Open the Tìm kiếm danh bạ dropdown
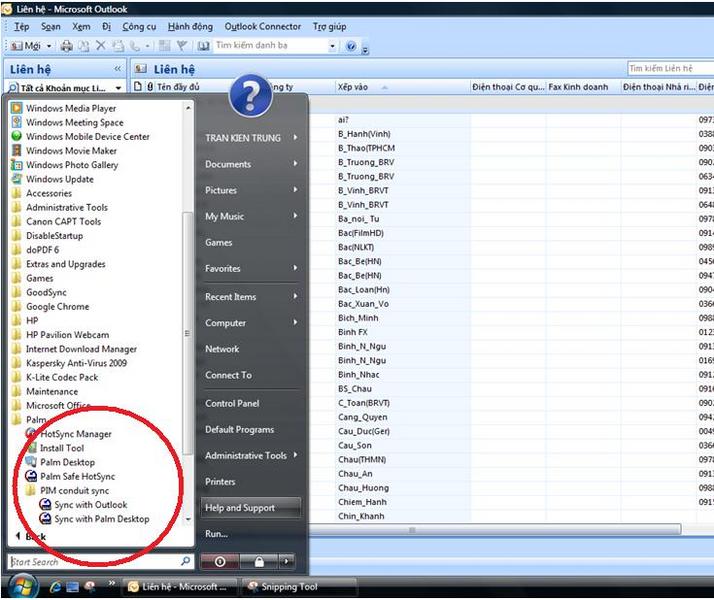714x600 pixels. coord(333,46)
